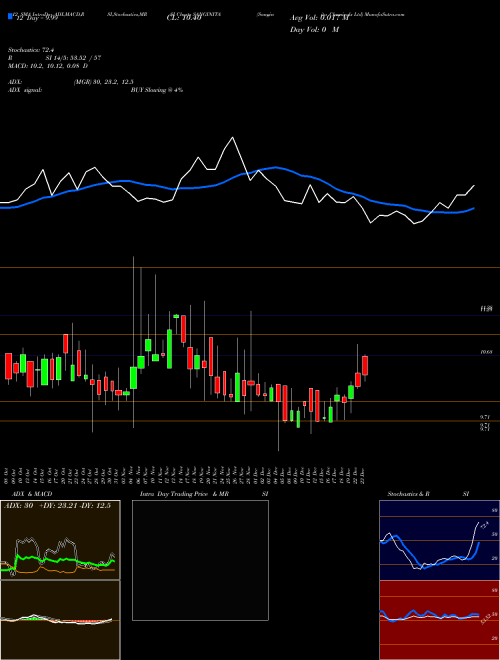
Task: Click the last red candlestick on the chart
Action: tap(365, 365)
